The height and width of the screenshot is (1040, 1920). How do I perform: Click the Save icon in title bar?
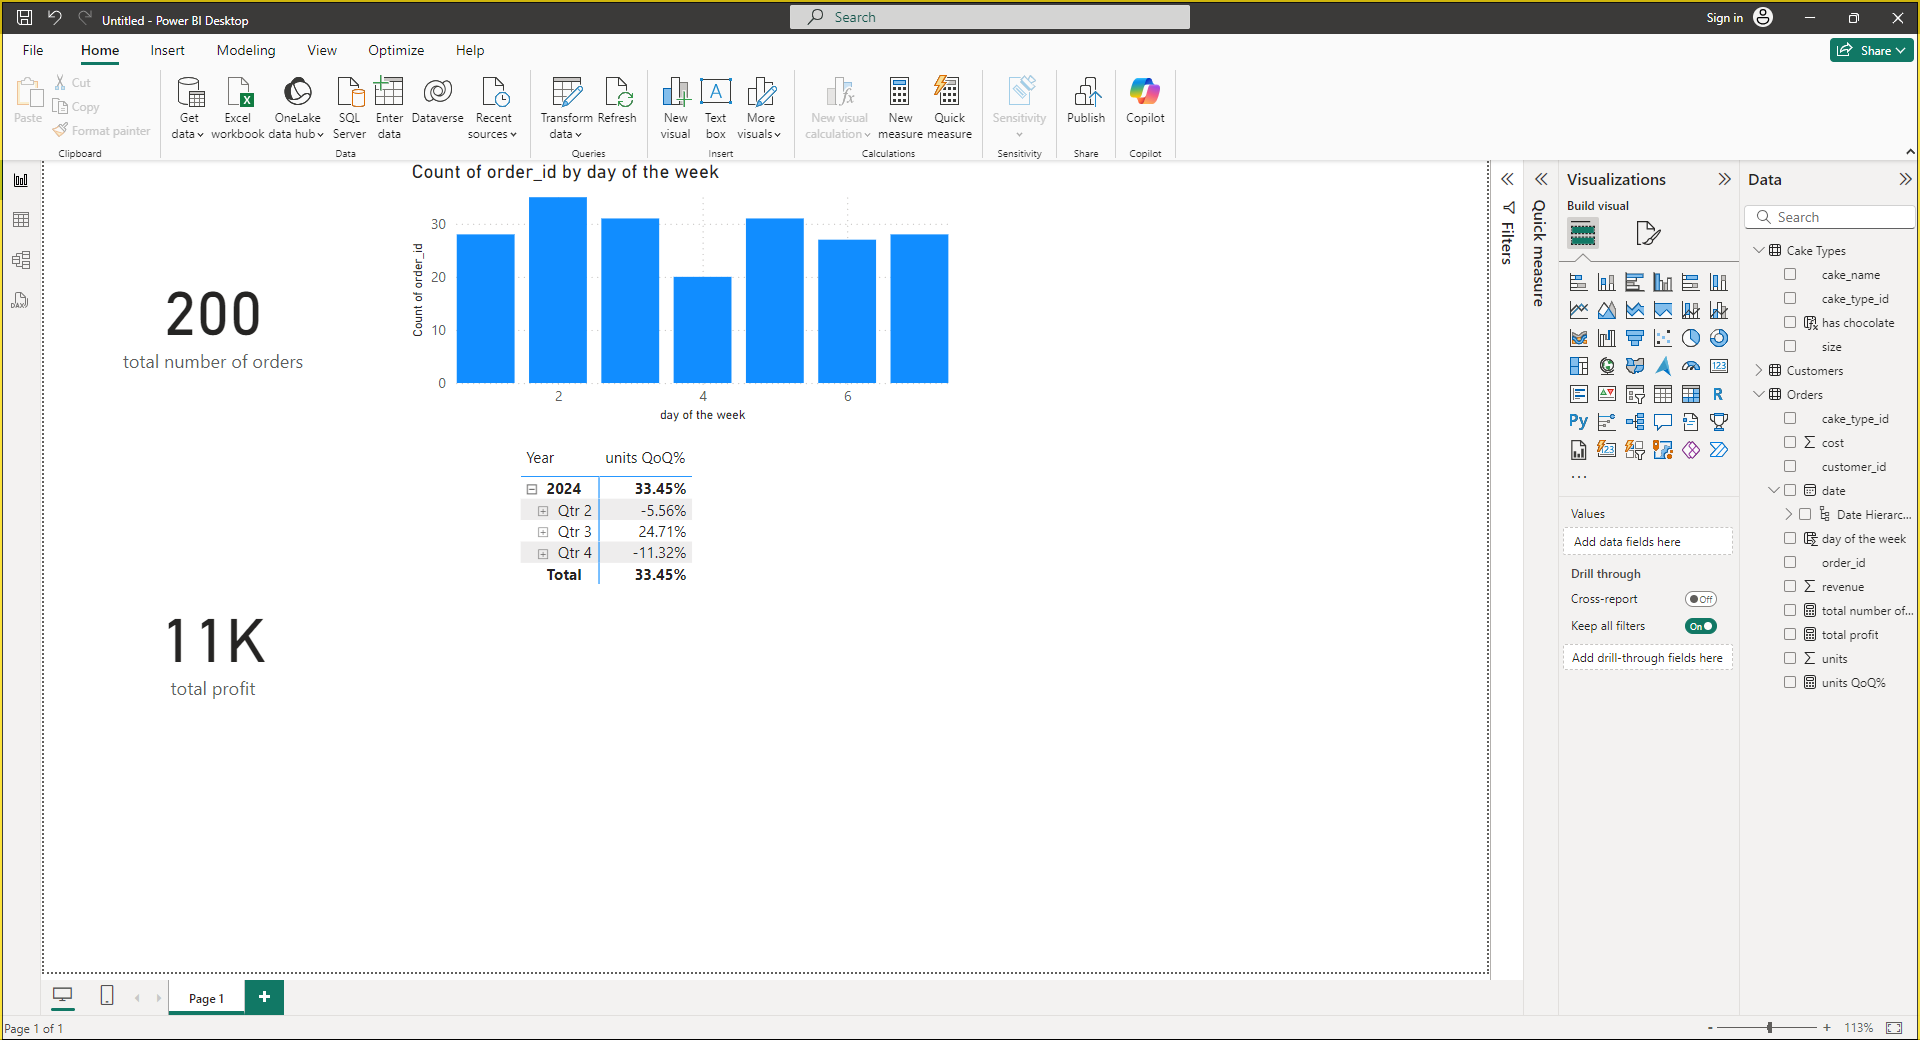(x=25, y=18)
